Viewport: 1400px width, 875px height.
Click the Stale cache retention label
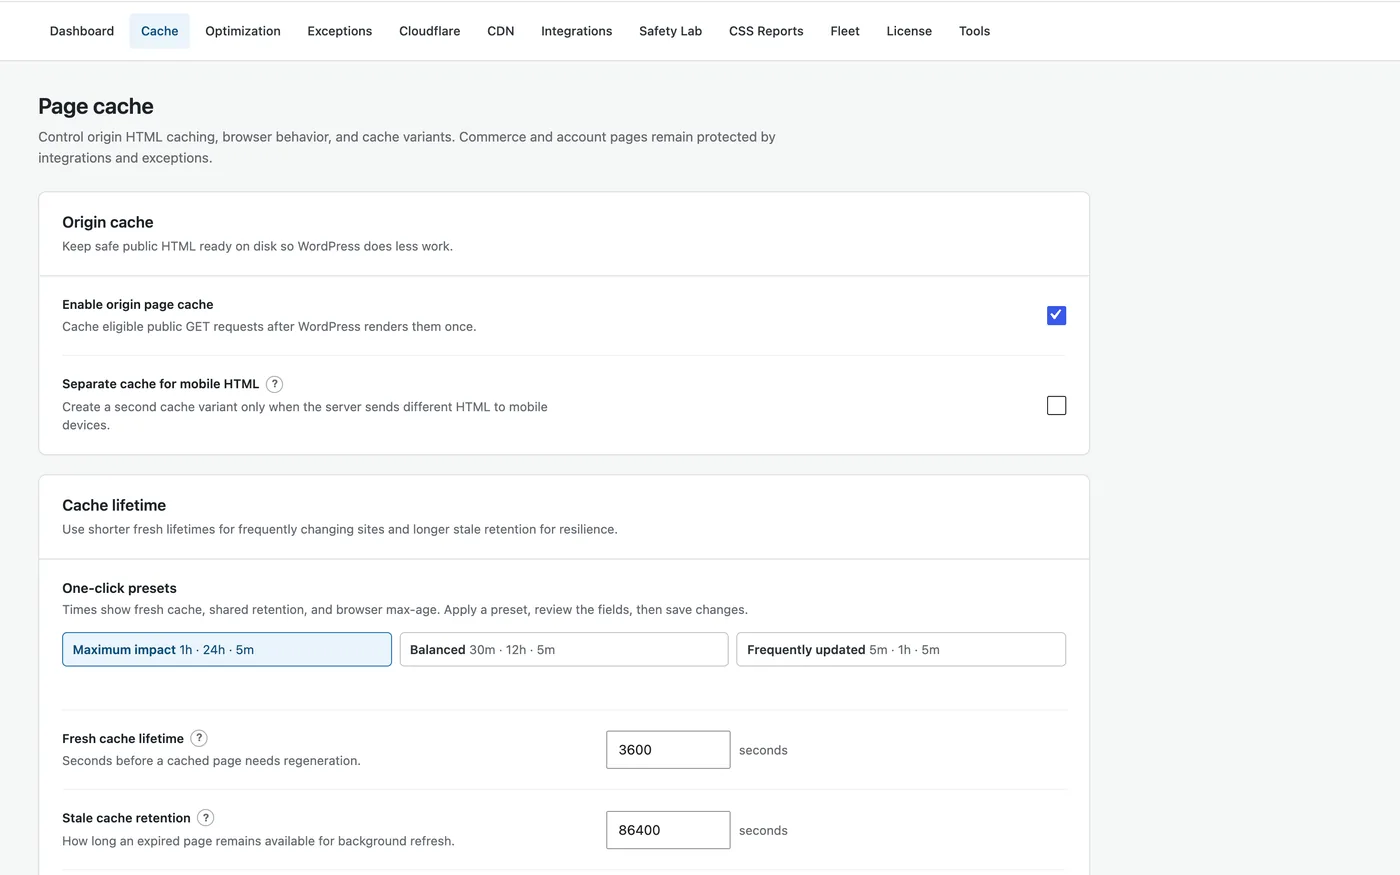(126, 818)
